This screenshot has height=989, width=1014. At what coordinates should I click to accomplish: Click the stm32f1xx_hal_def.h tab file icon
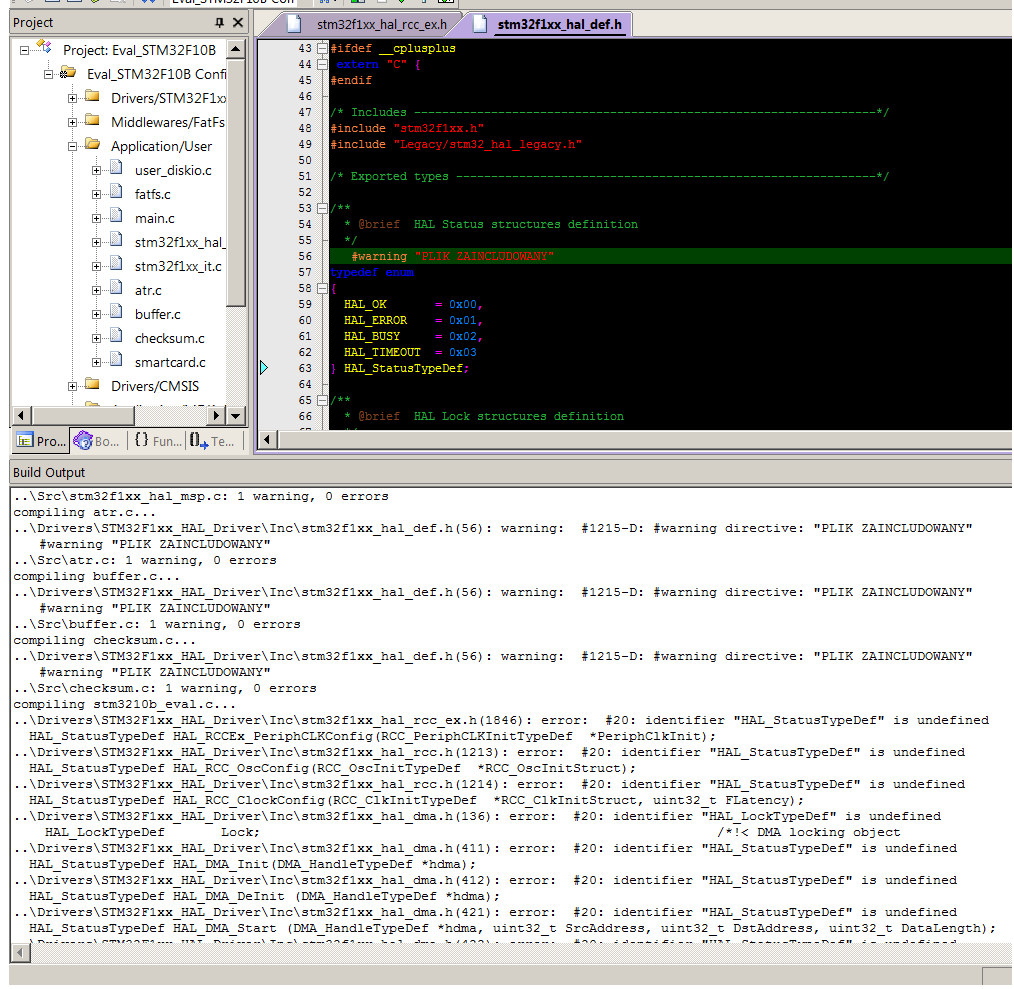480,24
